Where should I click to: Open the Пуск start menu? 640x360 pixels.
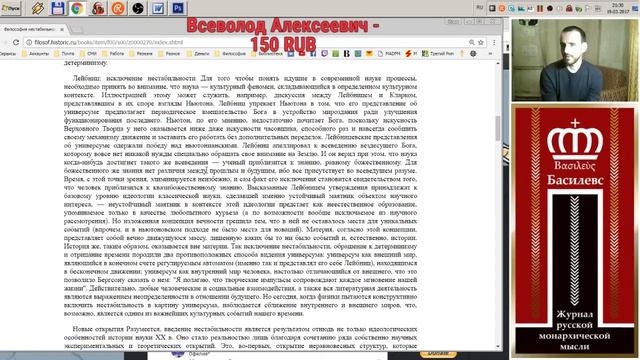point(11,8)
